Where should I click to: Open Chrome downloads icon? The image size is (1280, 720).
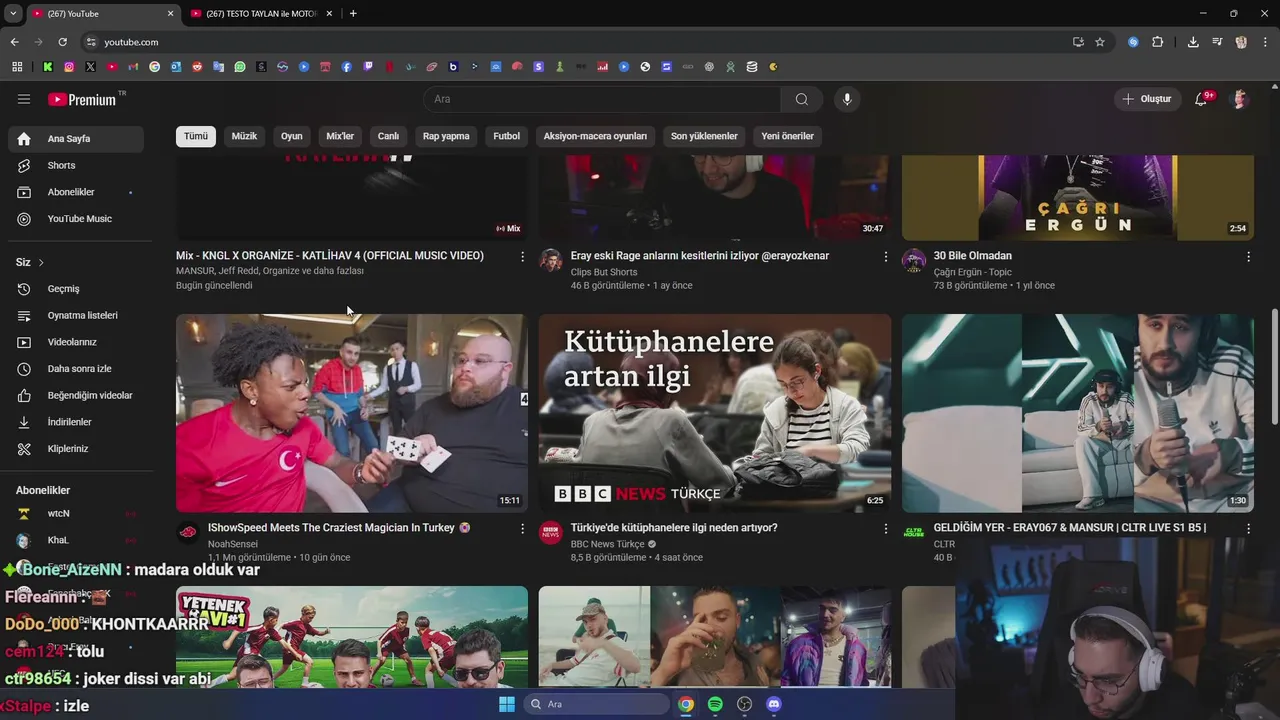point(1193,42)
